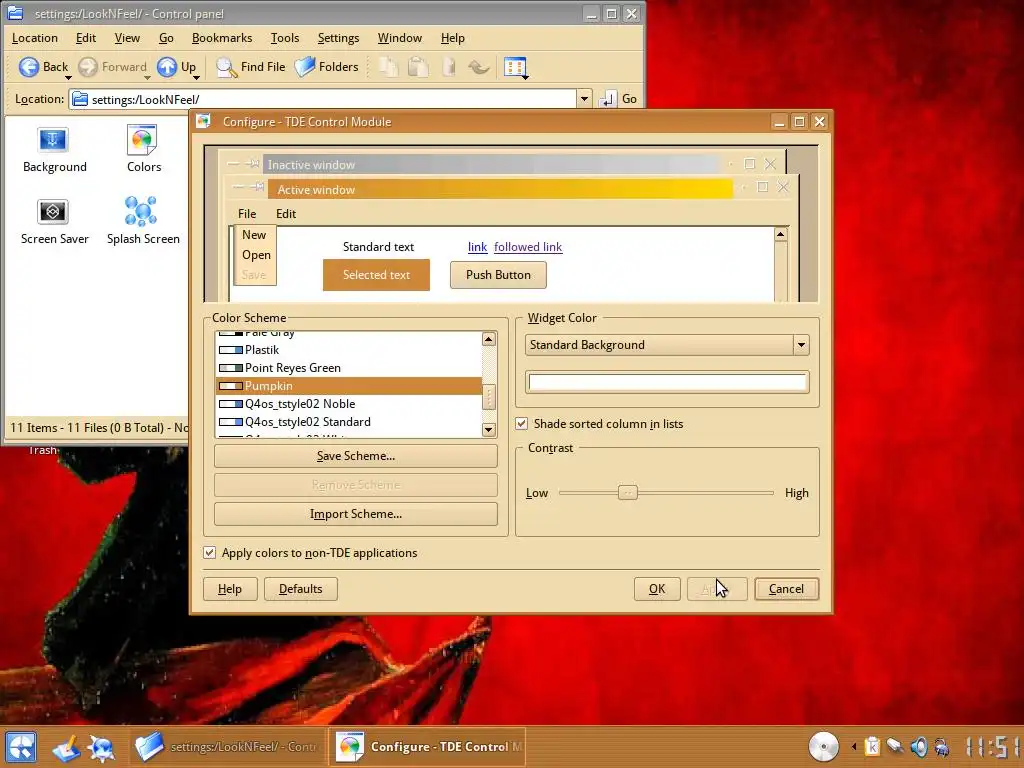The width and height of the screenshot is (1024, 768).
Task: Select the Pumpkin color scheme
Action: 348,386
